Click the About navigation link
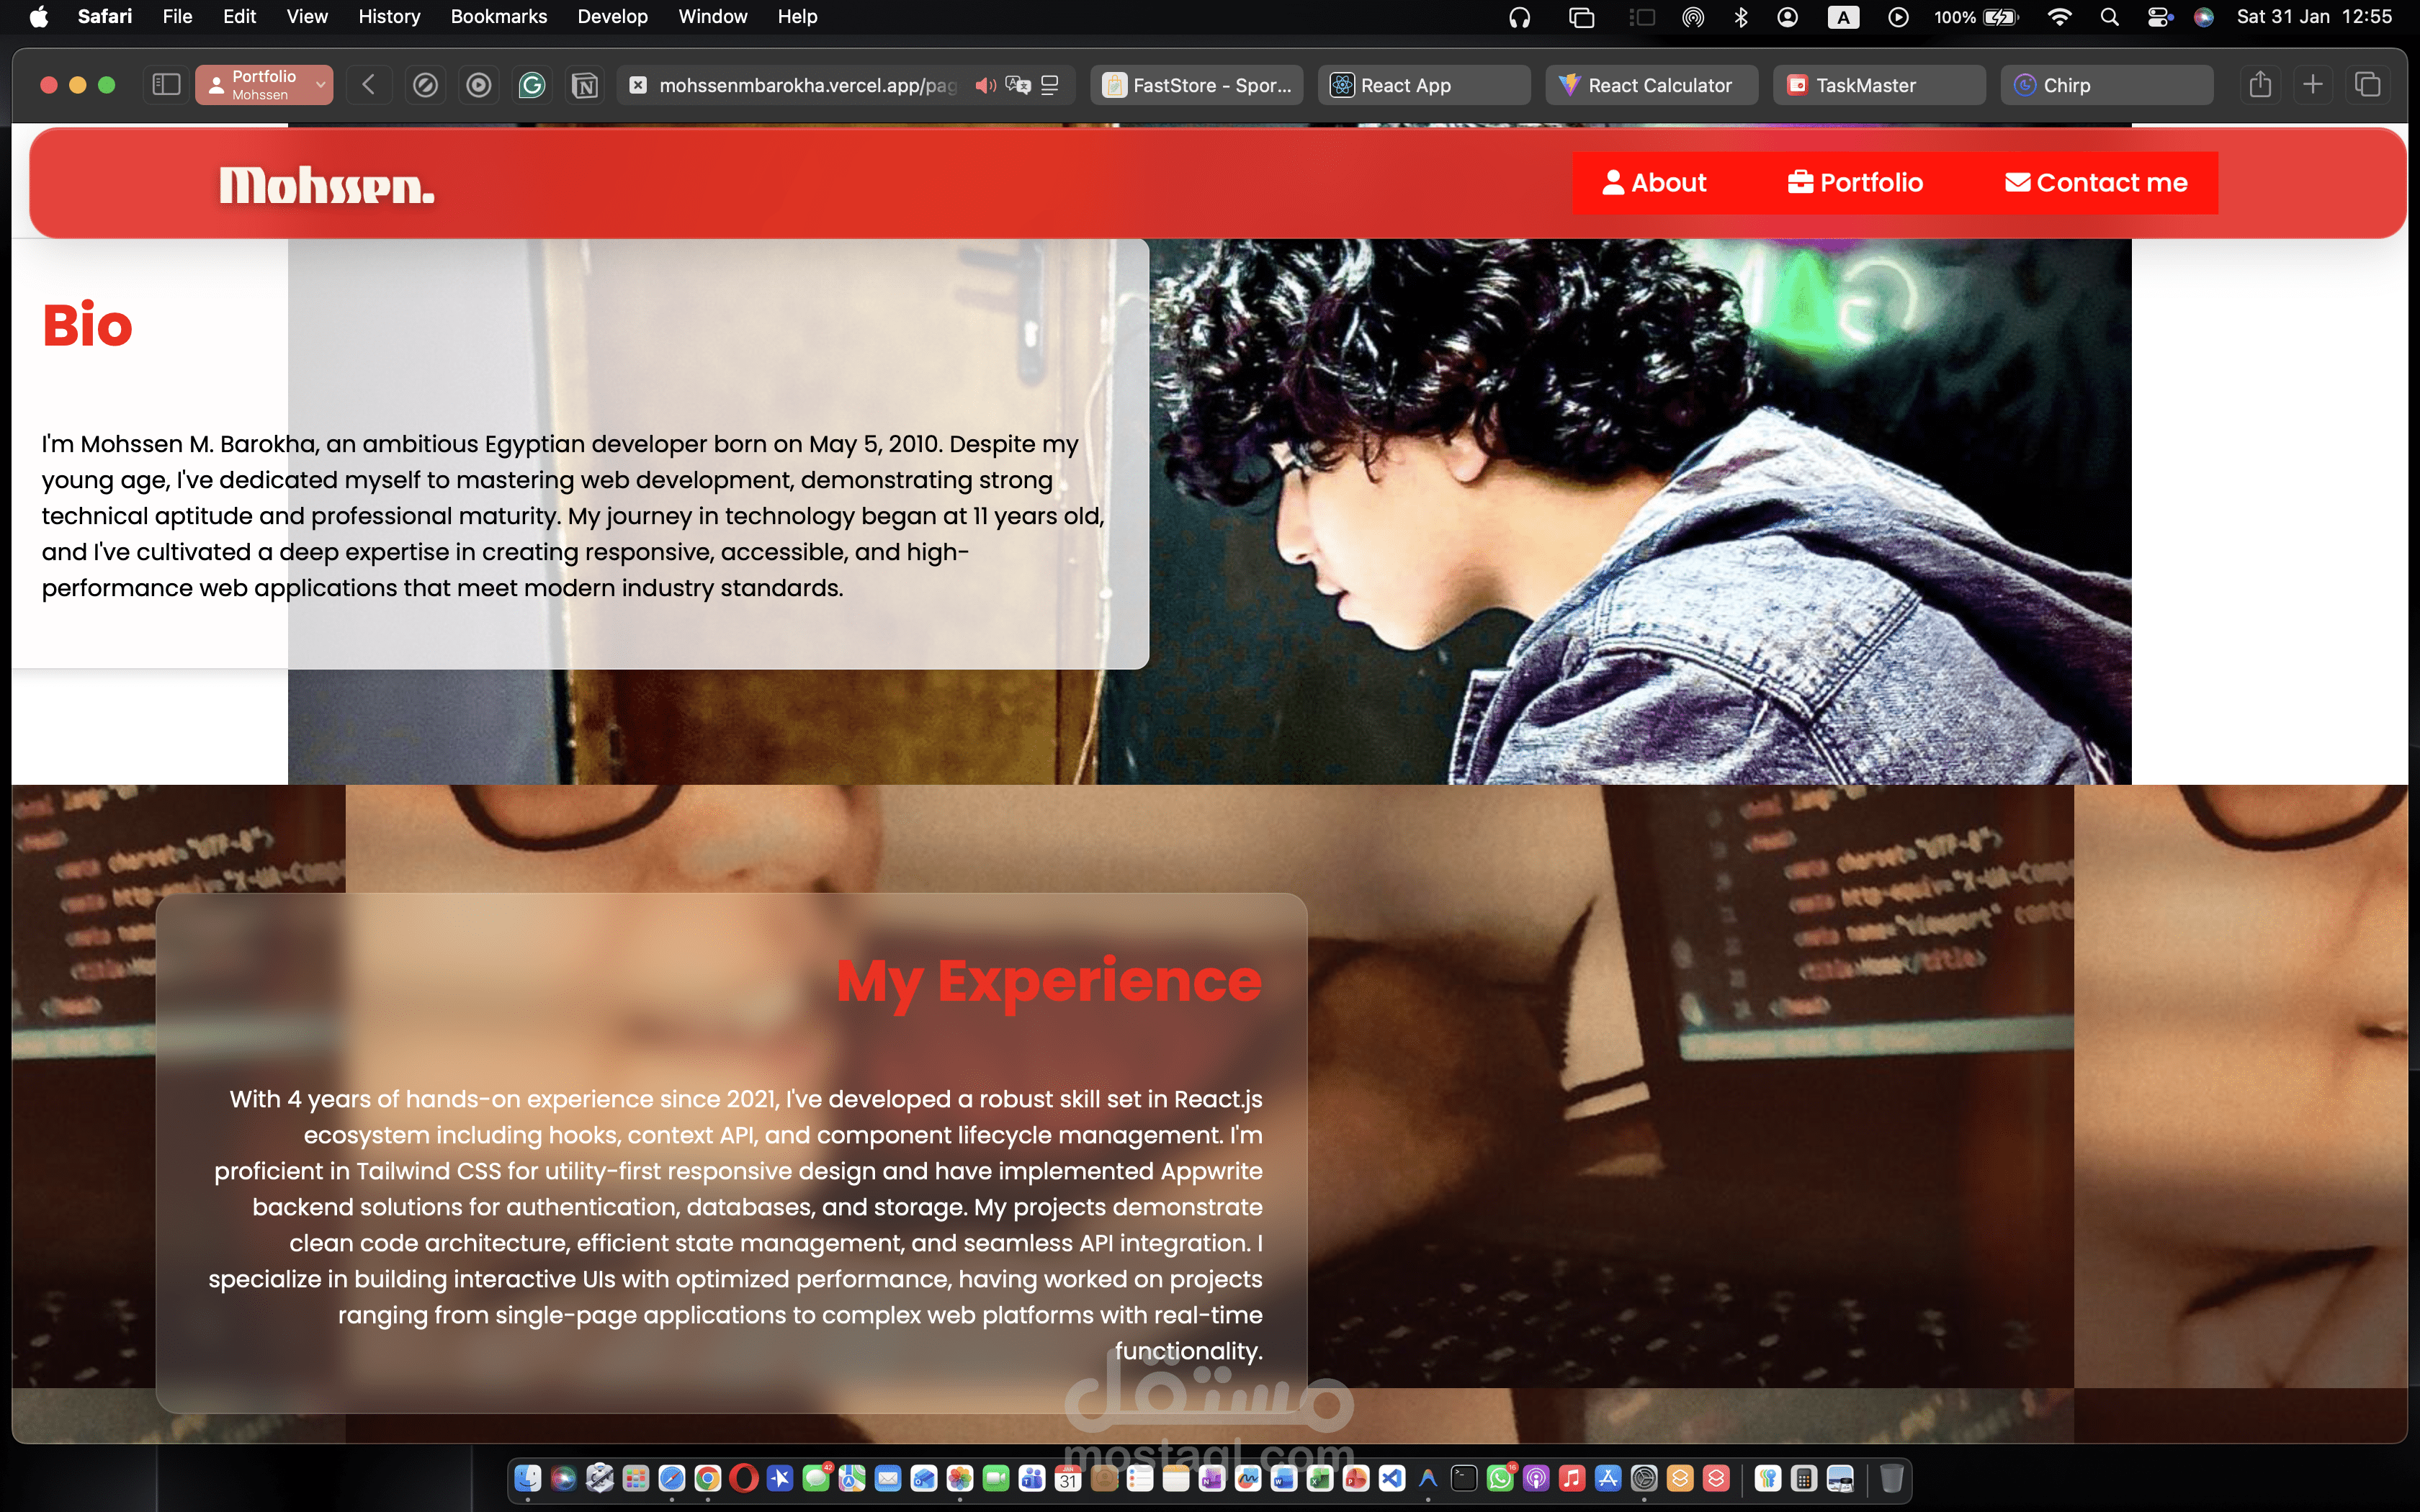The height and width of the screenshot is (1512, 2420). point(1654,183)
